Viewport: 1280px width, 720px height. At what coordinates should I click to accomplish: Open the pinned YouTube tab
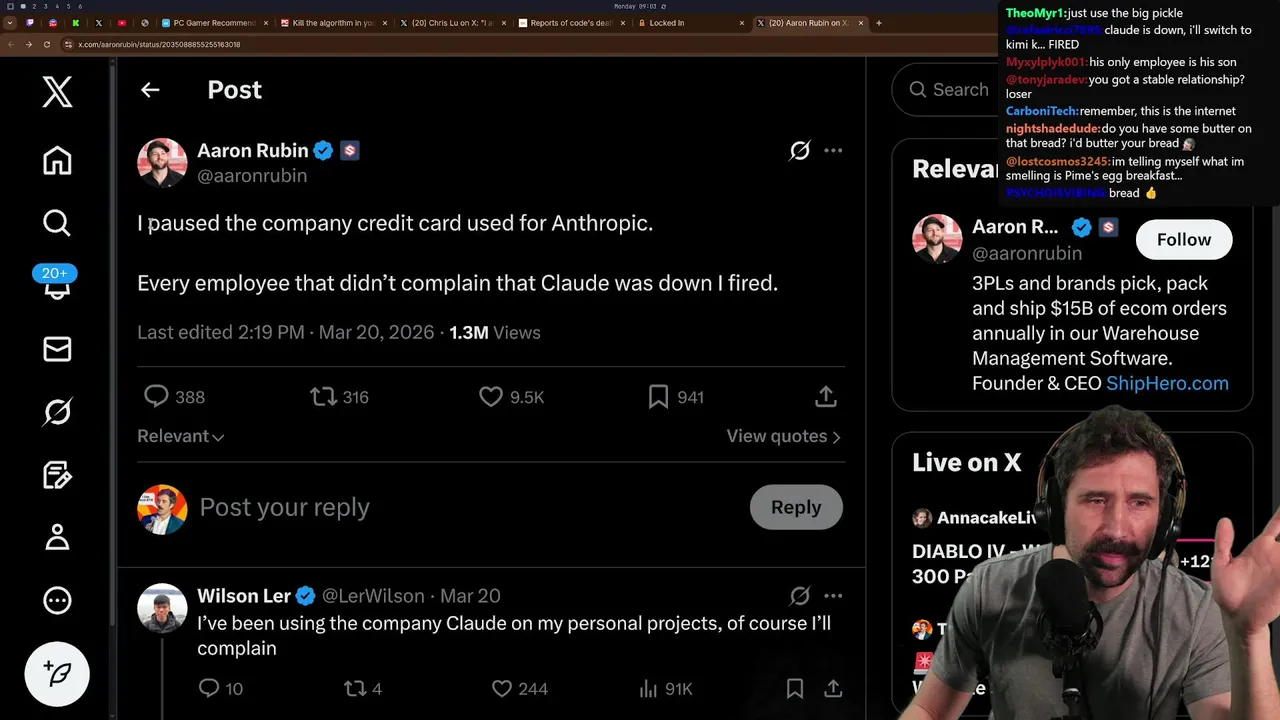(121, 23)
